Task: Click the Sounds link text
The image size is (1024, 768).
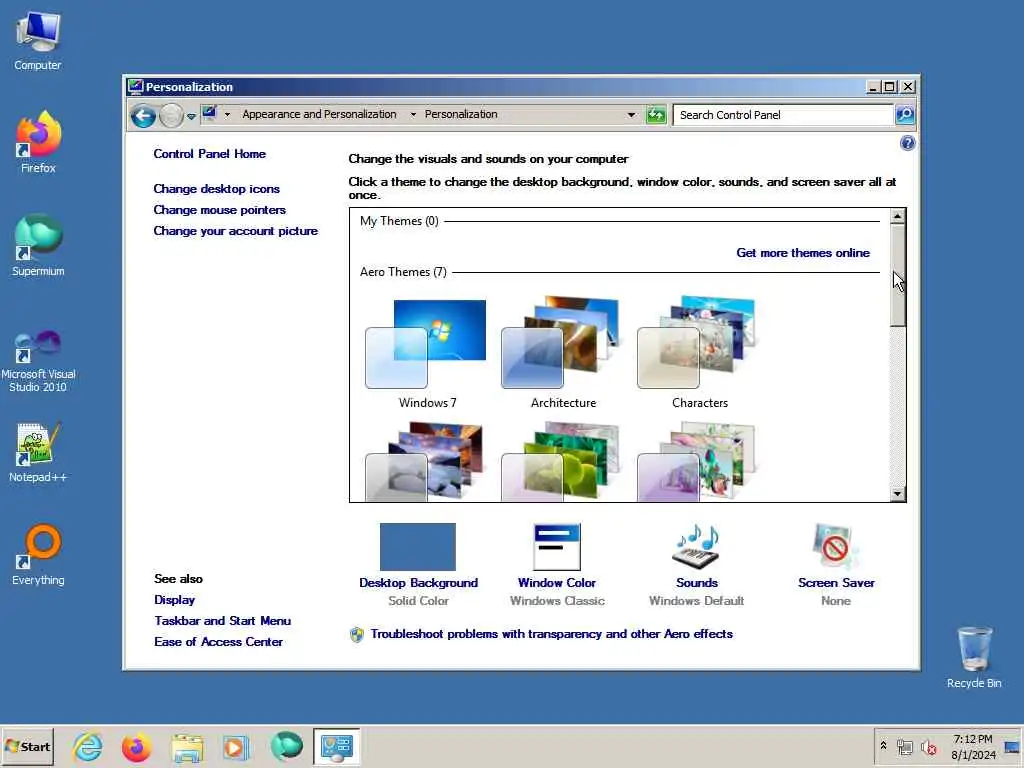Action: click(697, 583)
